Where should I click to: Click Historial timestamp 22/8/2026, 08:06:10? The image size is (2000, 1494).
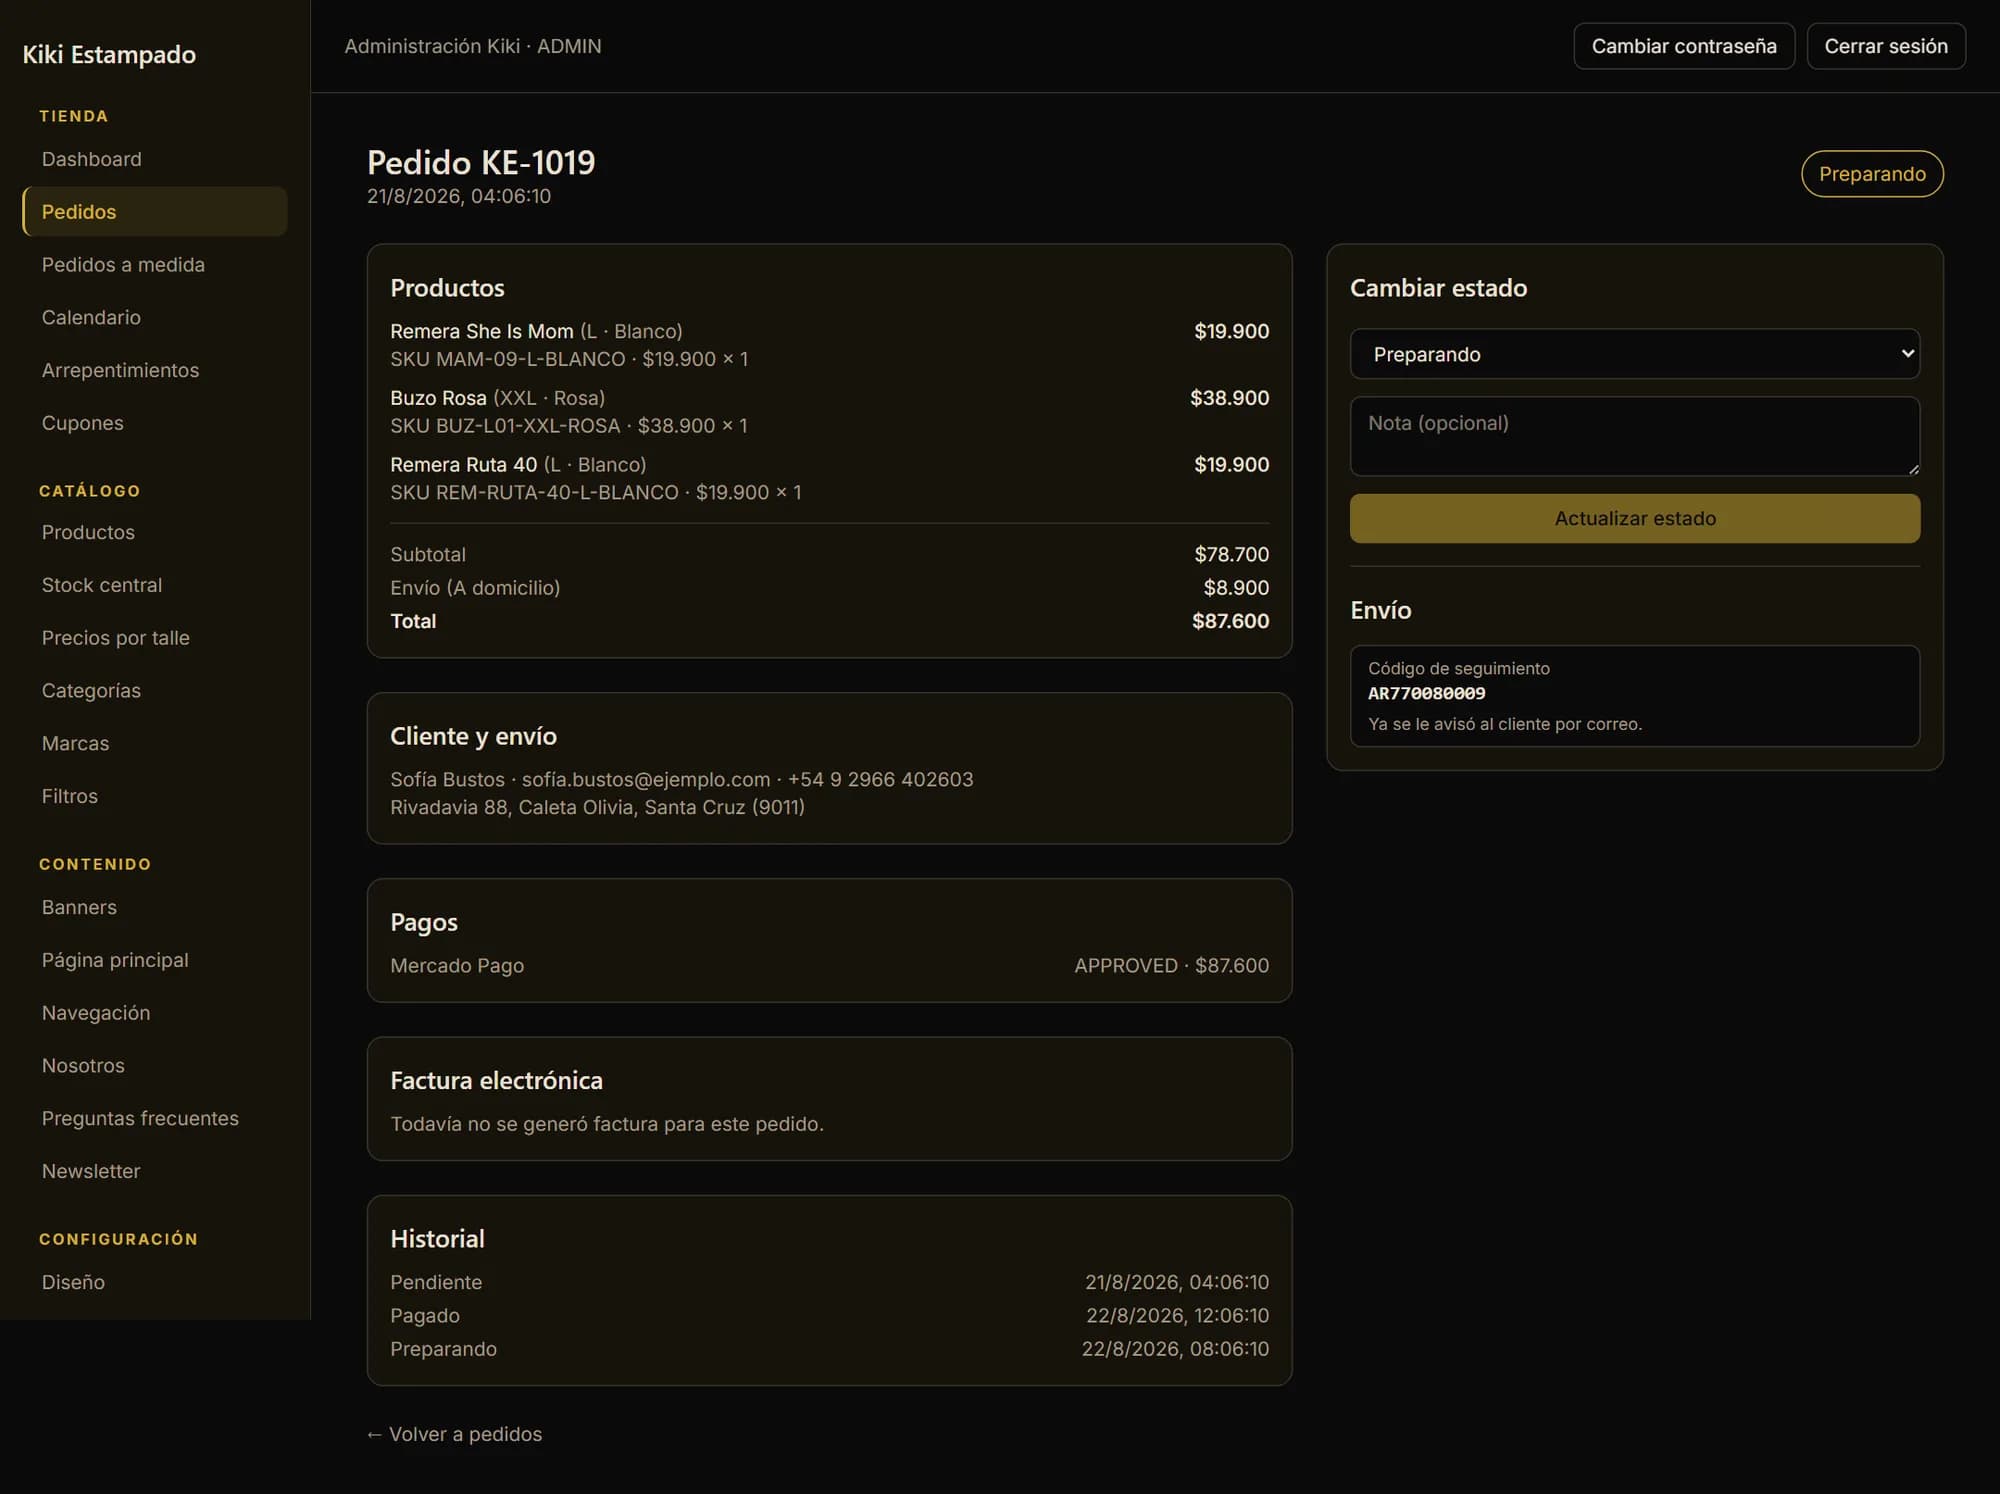pyautogui.click(x=1175, y=1349)
